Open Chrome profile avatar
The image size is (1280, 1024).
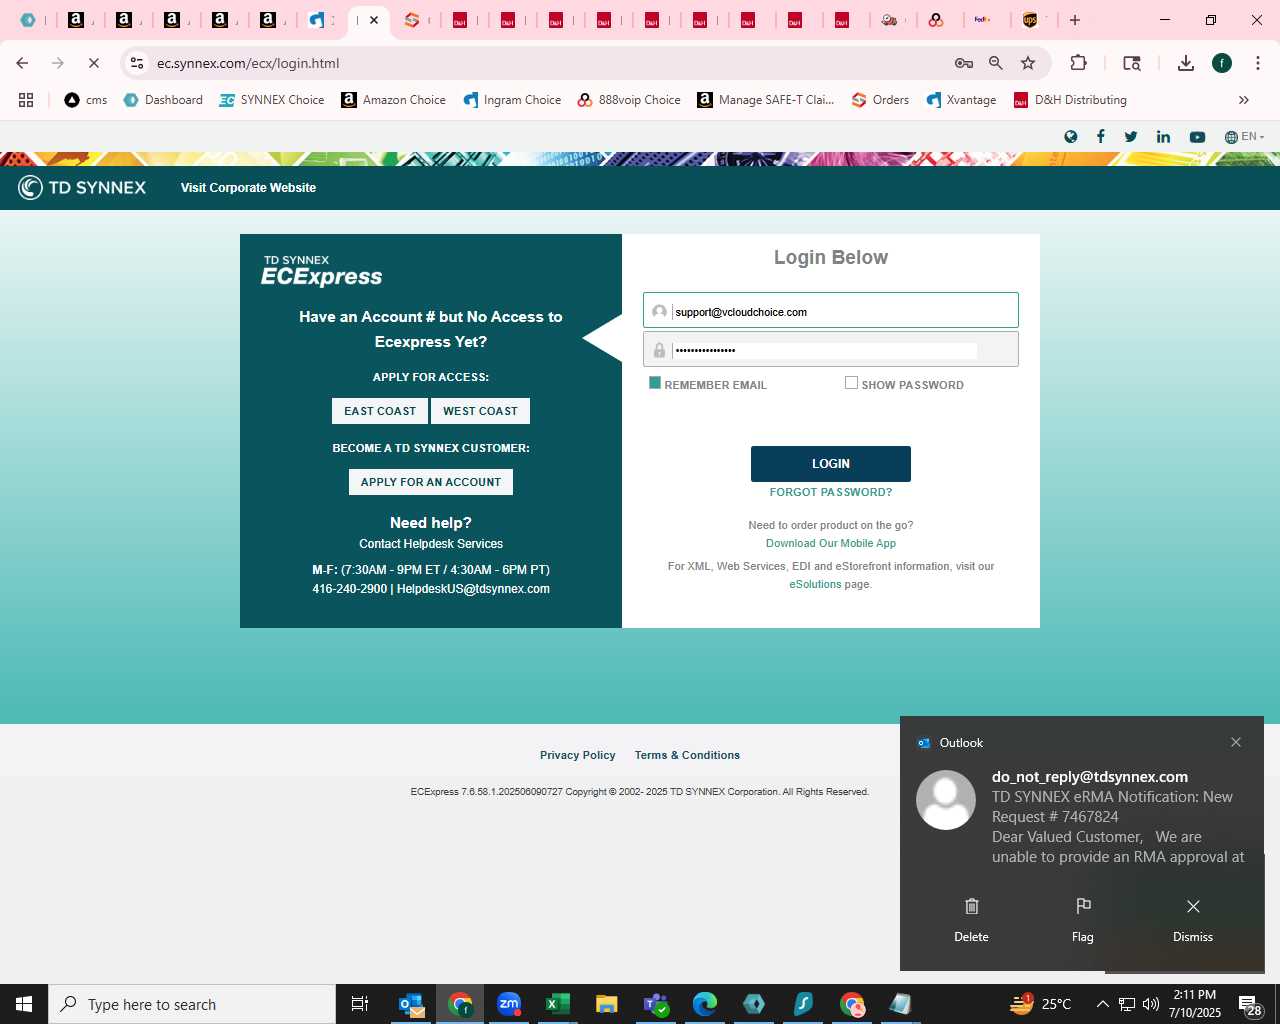(x=1222, y=63)
